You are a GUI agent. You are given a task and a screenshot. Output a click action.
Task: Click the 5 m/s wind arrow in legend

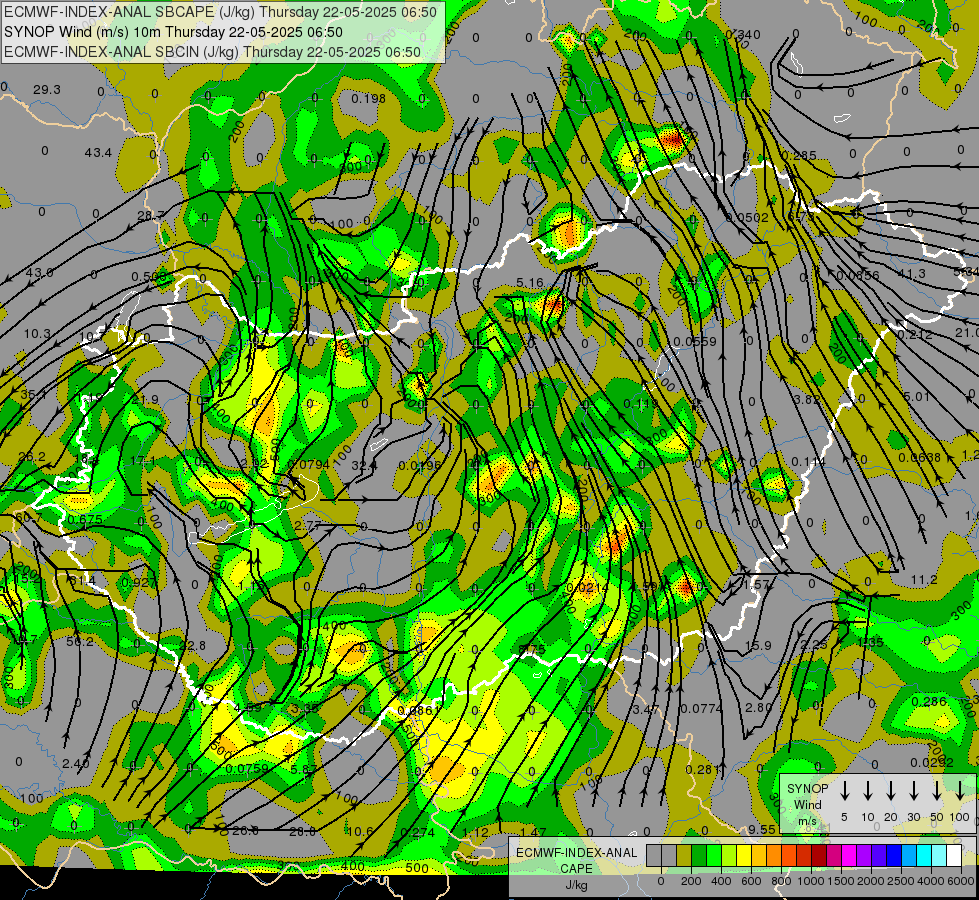(845, 790)
